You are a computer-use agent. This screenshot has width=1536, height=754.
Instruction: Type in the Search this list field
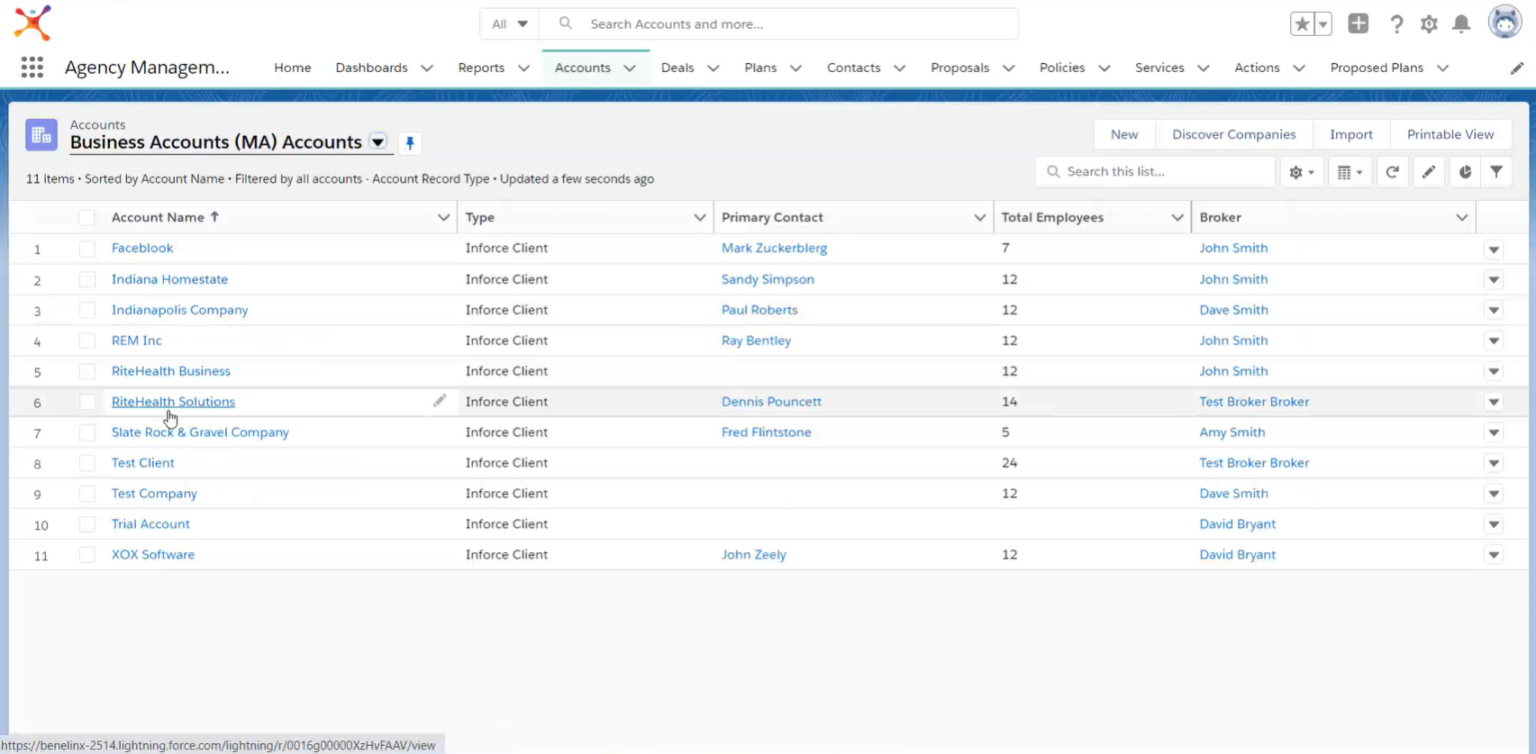(1155, 171)
